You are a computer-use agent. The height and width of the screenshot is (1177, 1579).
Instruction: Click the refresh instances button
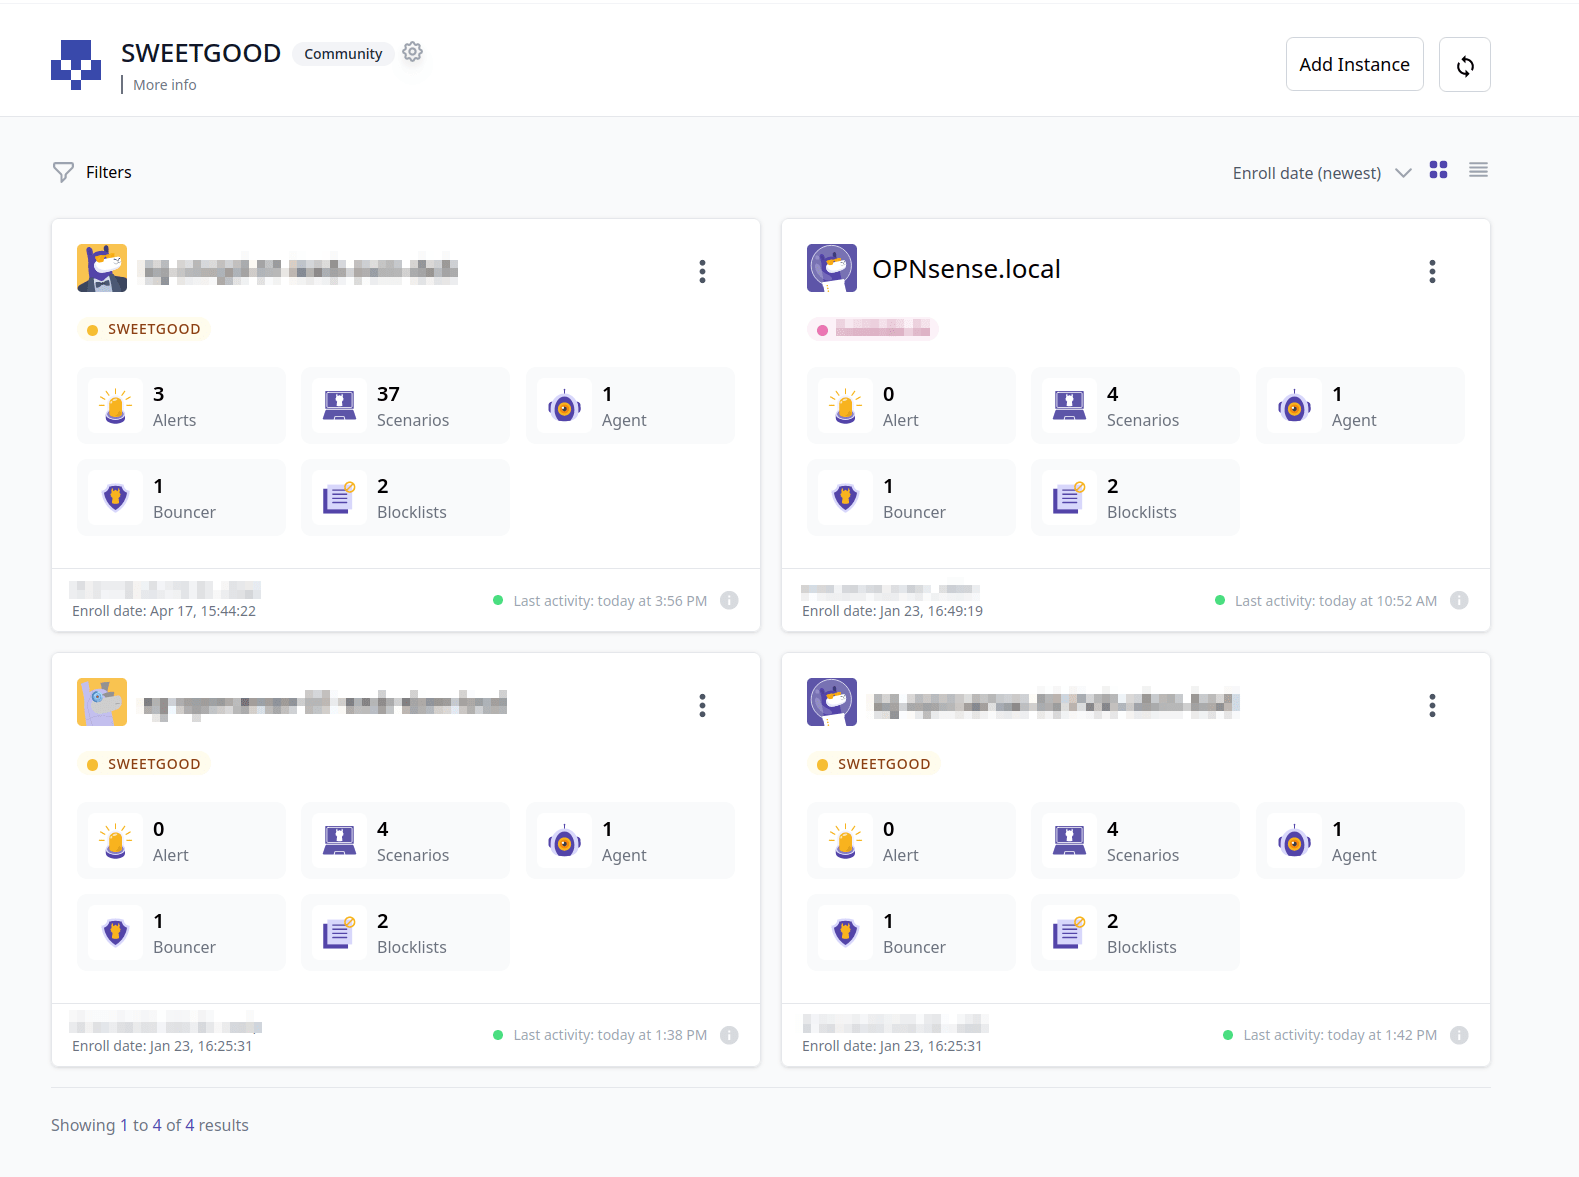(1465, 65)
